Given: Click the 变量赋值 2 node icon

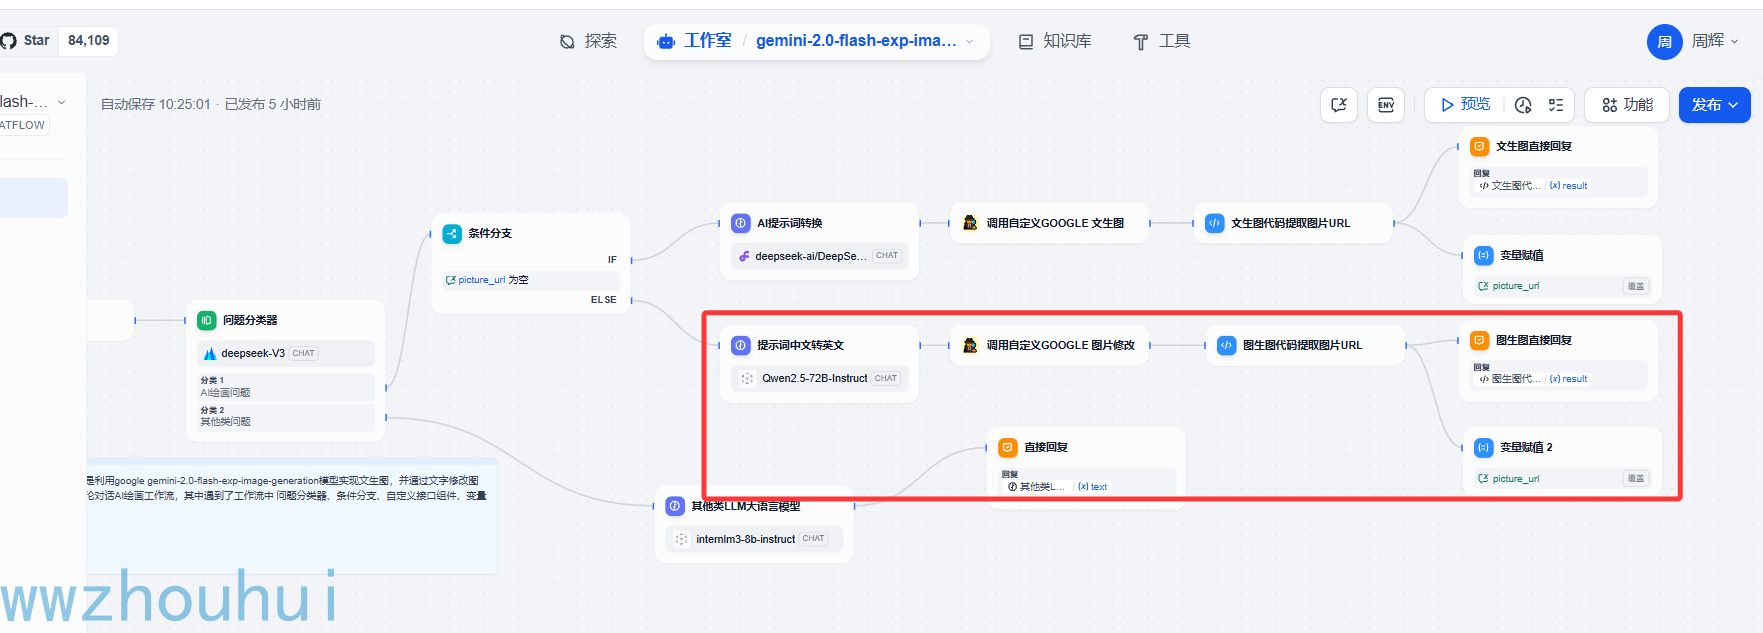Looking at the screenshot, I should (1483, 447).
